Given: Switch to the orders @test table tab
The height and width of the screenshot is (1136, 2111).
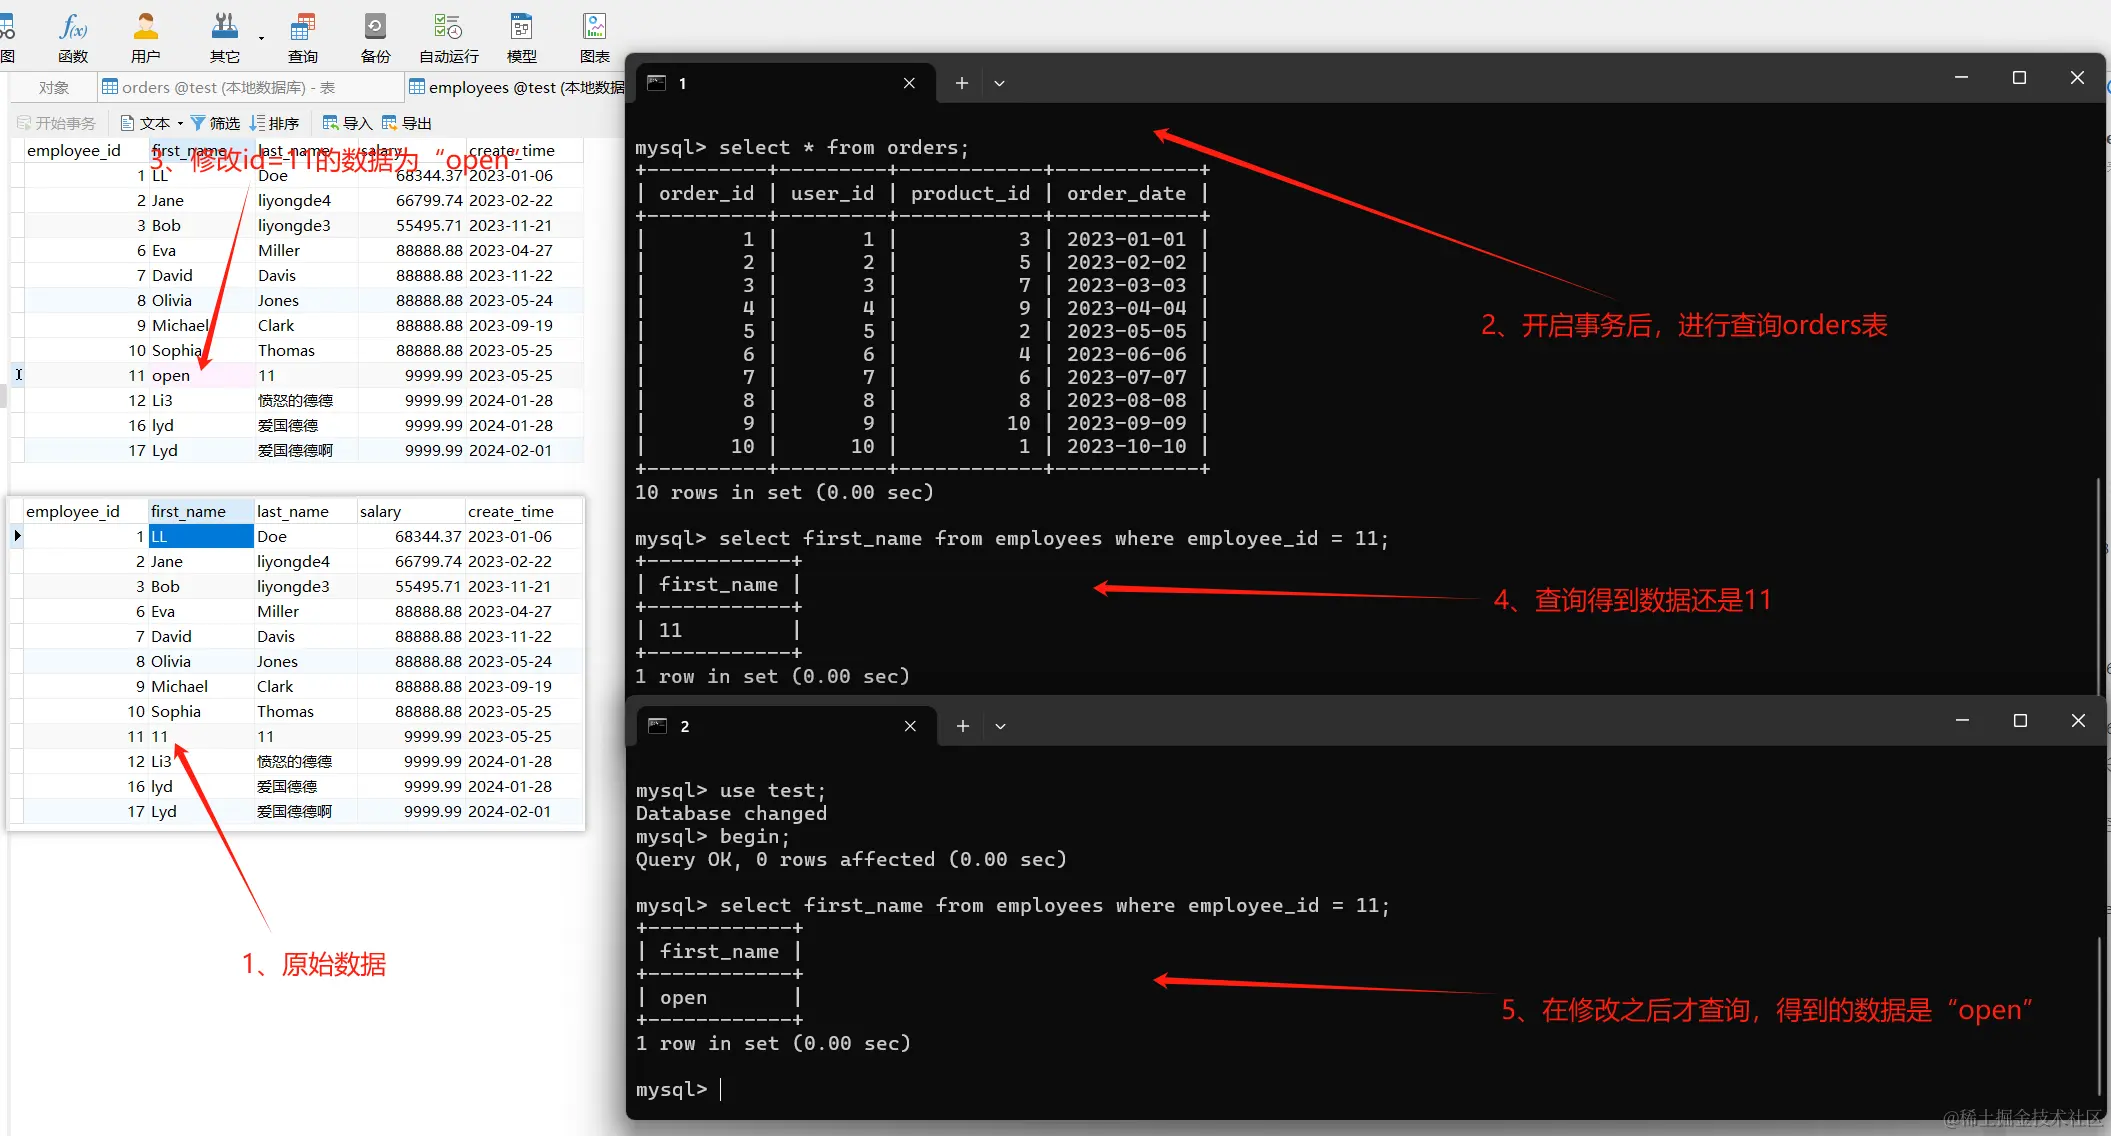Looking at the screenshot, I should (218, 88).
